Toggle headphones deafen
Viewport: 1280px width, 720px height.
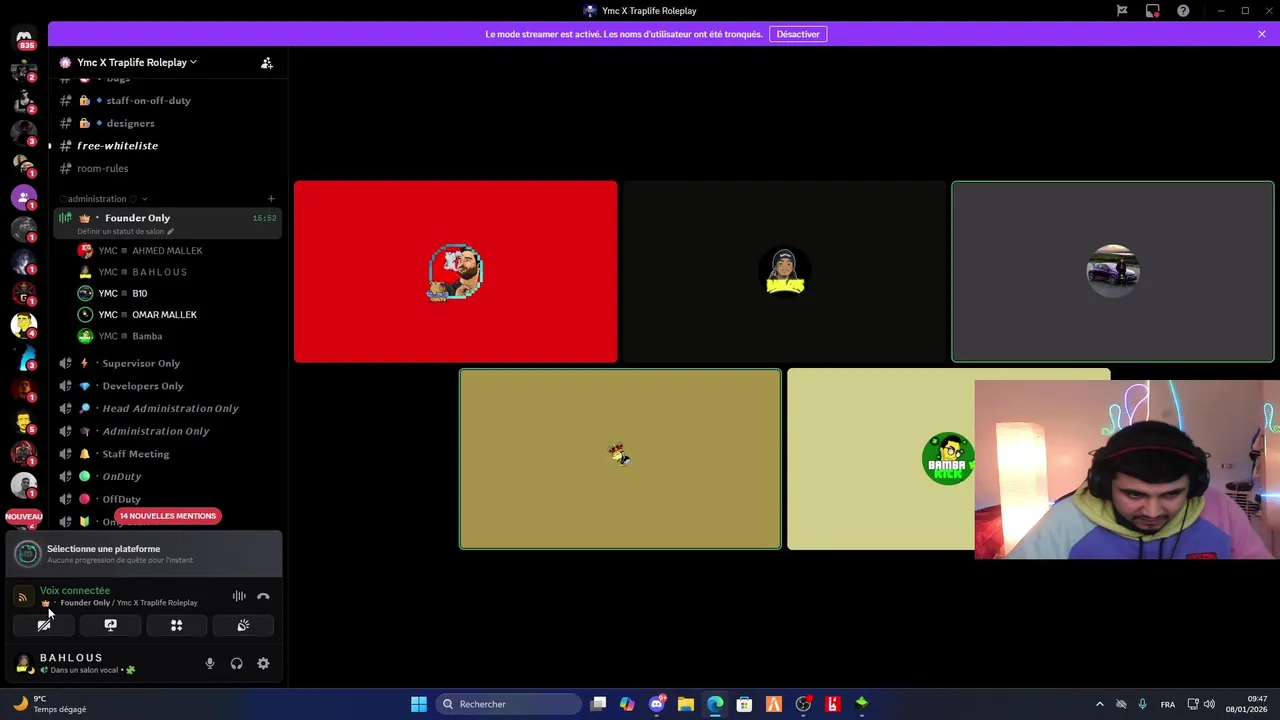237,663
